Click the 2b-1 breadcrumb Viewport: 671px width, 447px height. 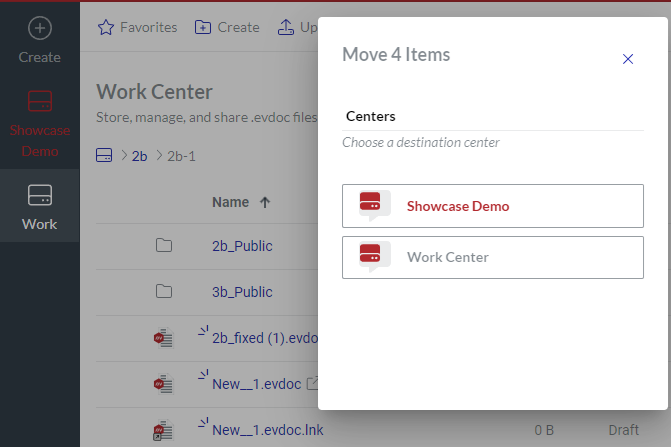[x=181, y=156]
